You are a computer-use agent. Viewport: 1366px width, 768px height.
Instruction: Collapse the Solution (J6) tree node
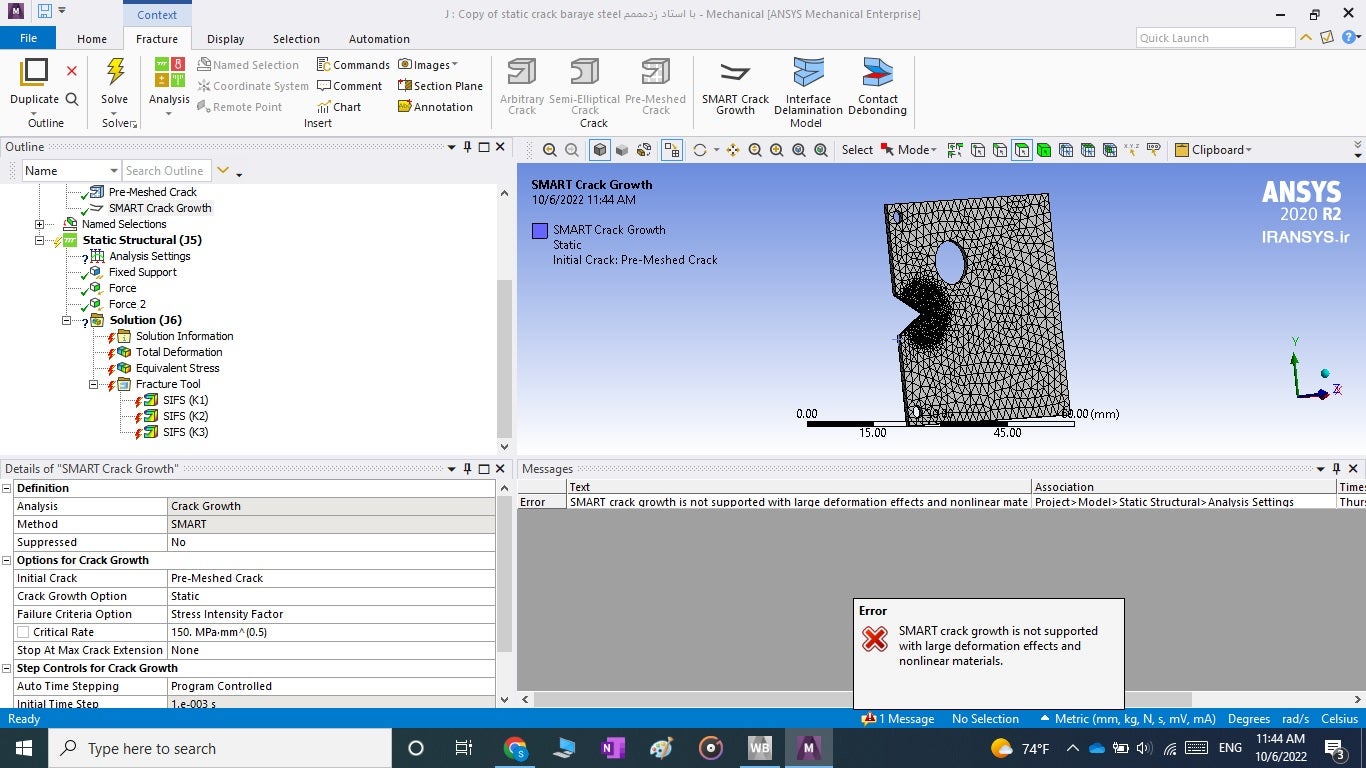[67, 320]
